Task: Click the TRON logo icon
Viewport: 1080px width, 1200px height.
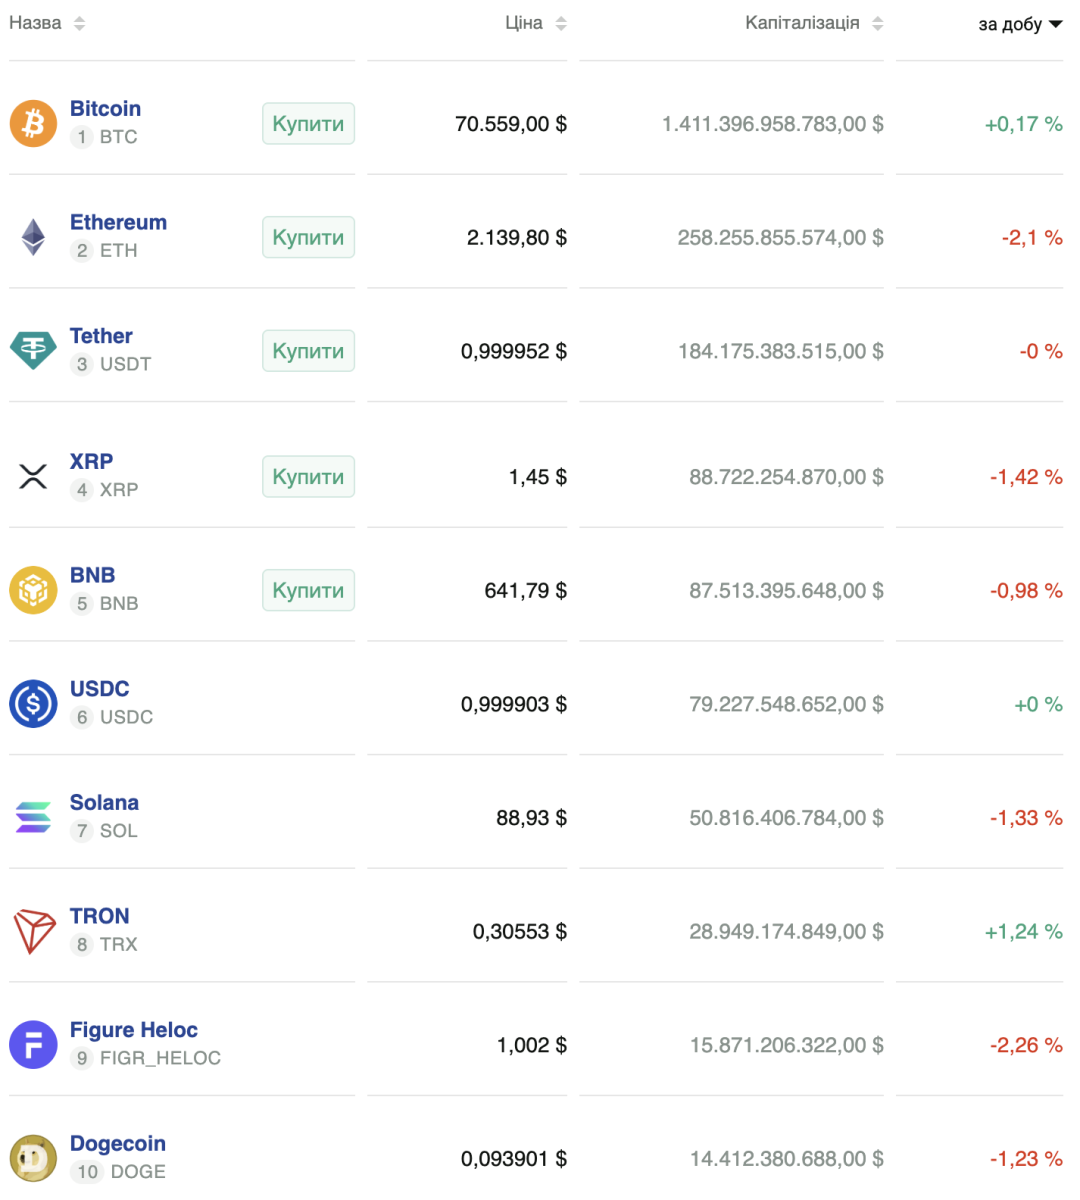Action: click(33, 932)
